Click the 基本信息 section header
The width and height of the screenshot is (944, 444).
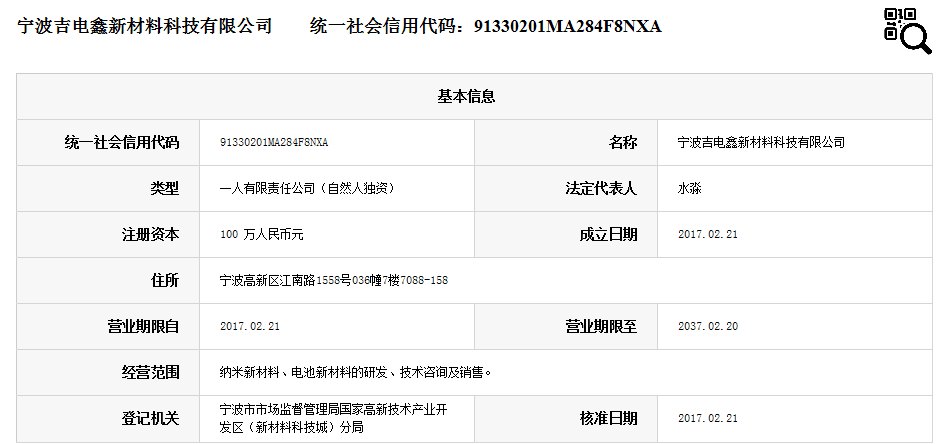pos(466,96)
